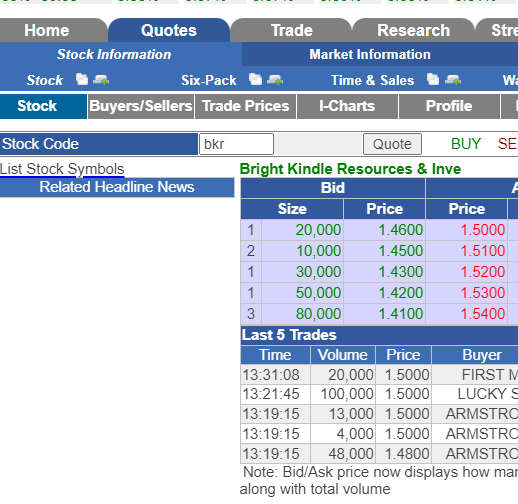518x504 pixels.
Task: Click bid price 1.4600
Action: coord(401,230)
